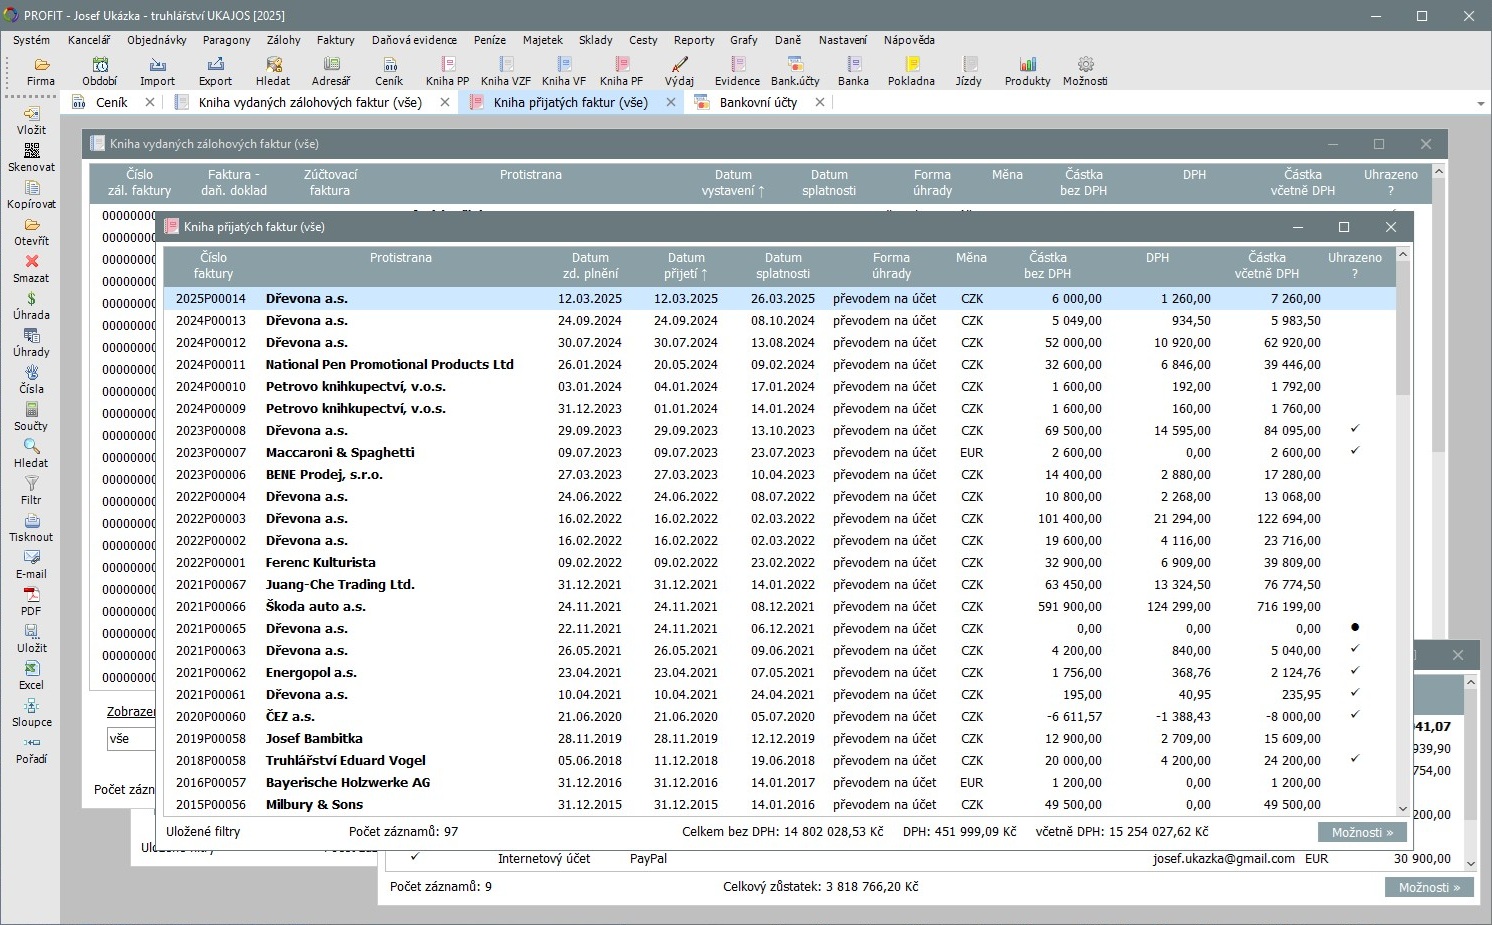The width and height of the screenshot is (1492, 925).
Task: Toggle paid mark for Truhlářství Eduard Vogel
Action: pyautogui.click(x=1355, y=760)
